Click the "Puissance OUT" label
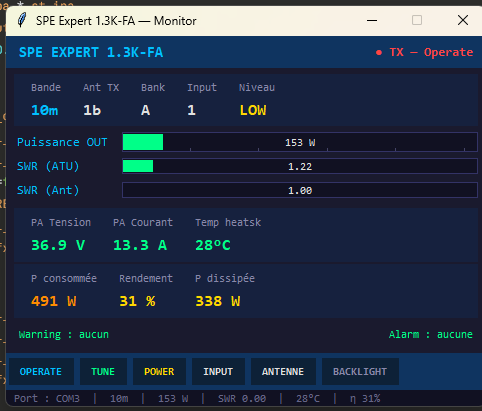 (x=62, y=142)
